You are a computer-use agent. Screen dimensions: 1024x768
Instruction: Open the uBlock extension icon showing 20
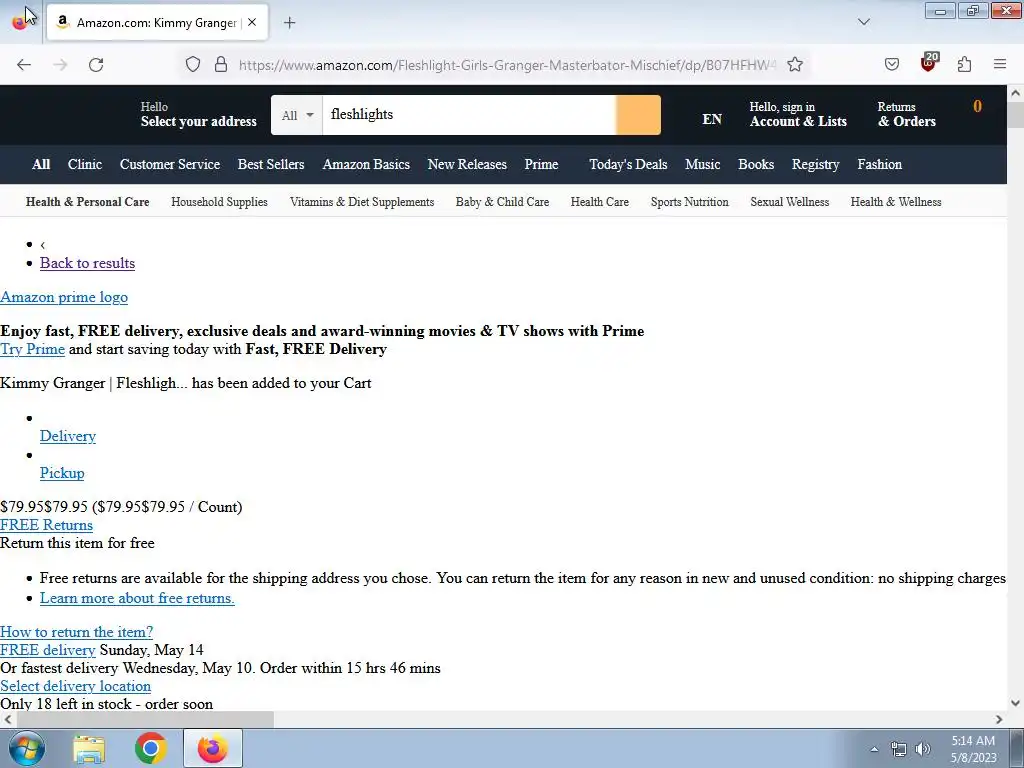point(929,63)
